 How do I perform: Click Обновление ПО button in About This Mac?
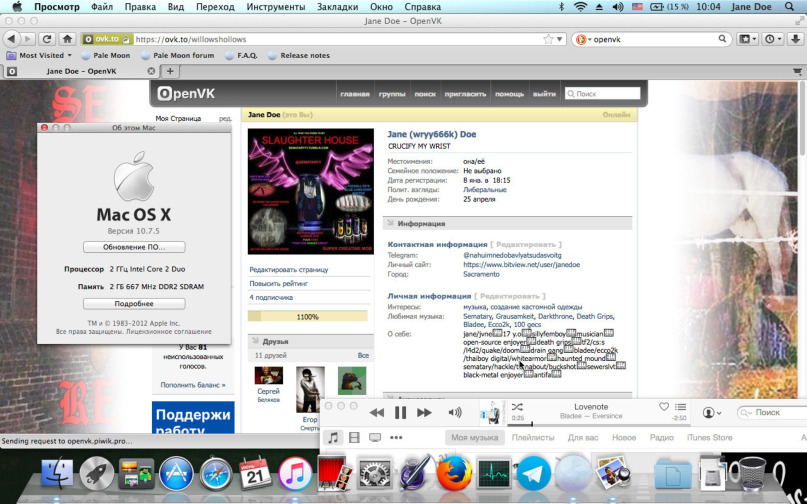[x=134, y=247]
